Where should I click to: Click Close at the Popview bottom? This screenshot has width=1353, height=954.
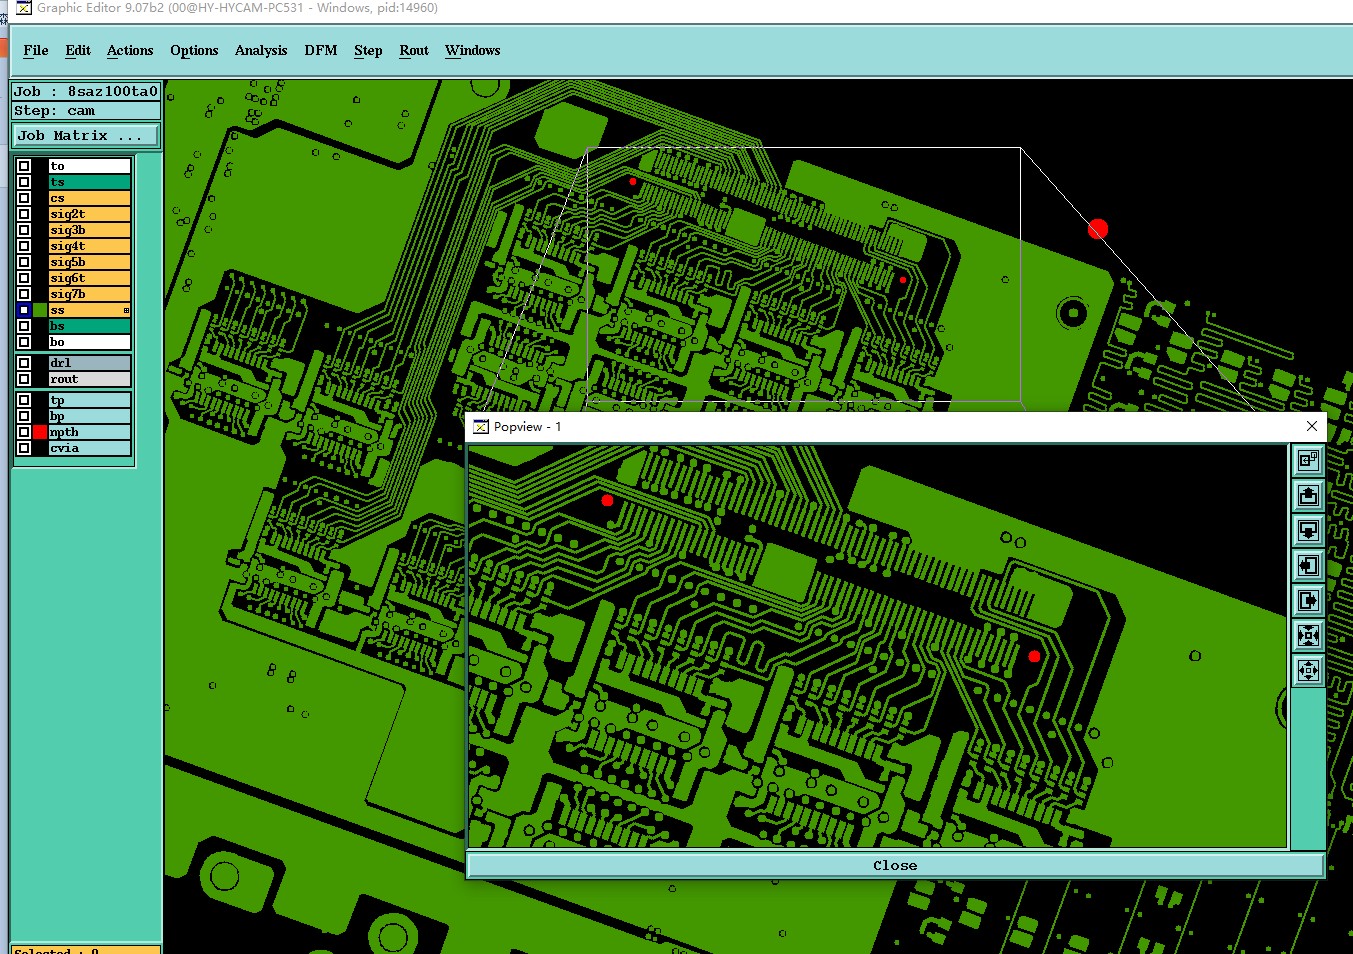point(895,865)
